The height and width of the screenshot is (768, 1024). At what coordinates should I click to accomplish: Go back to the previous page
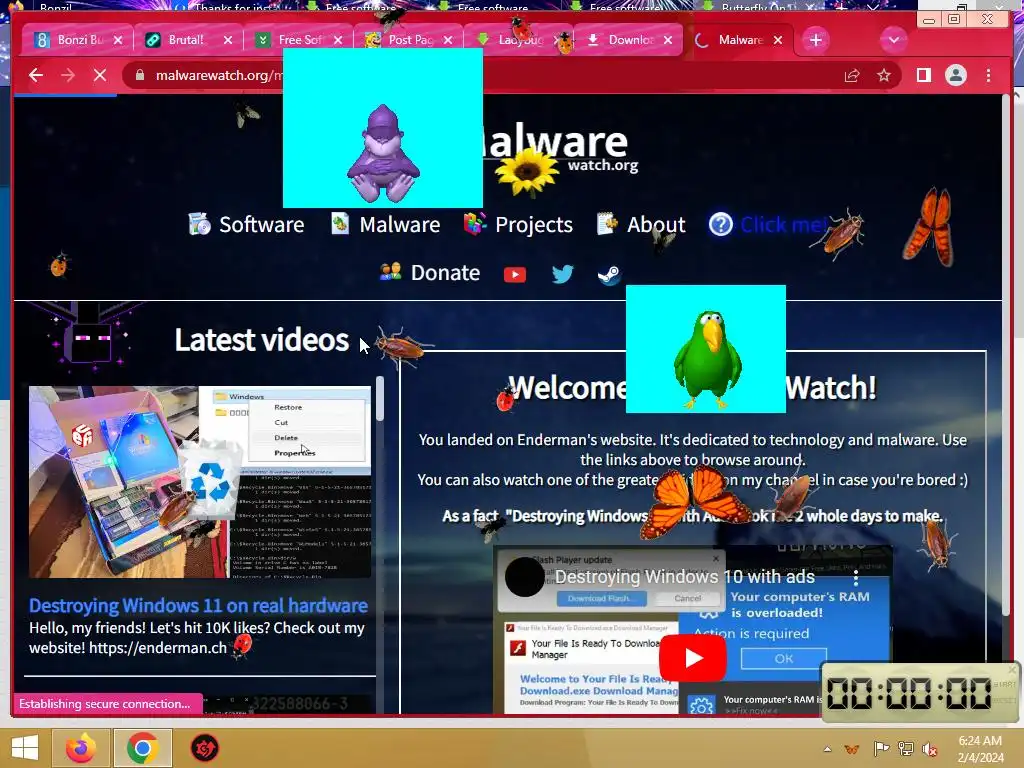[x=36, y=75]
